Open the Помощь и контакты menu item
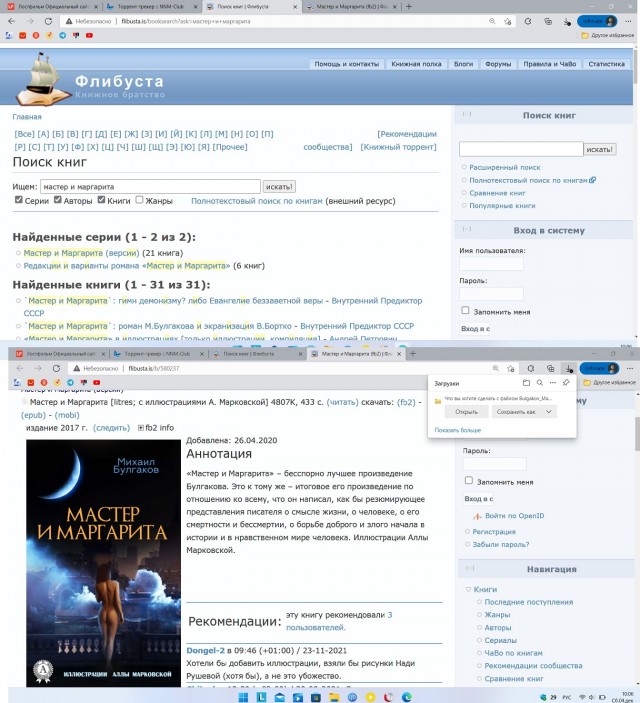Image resolution: width=640 pixels, height=703 pixels. pos(347,64)
